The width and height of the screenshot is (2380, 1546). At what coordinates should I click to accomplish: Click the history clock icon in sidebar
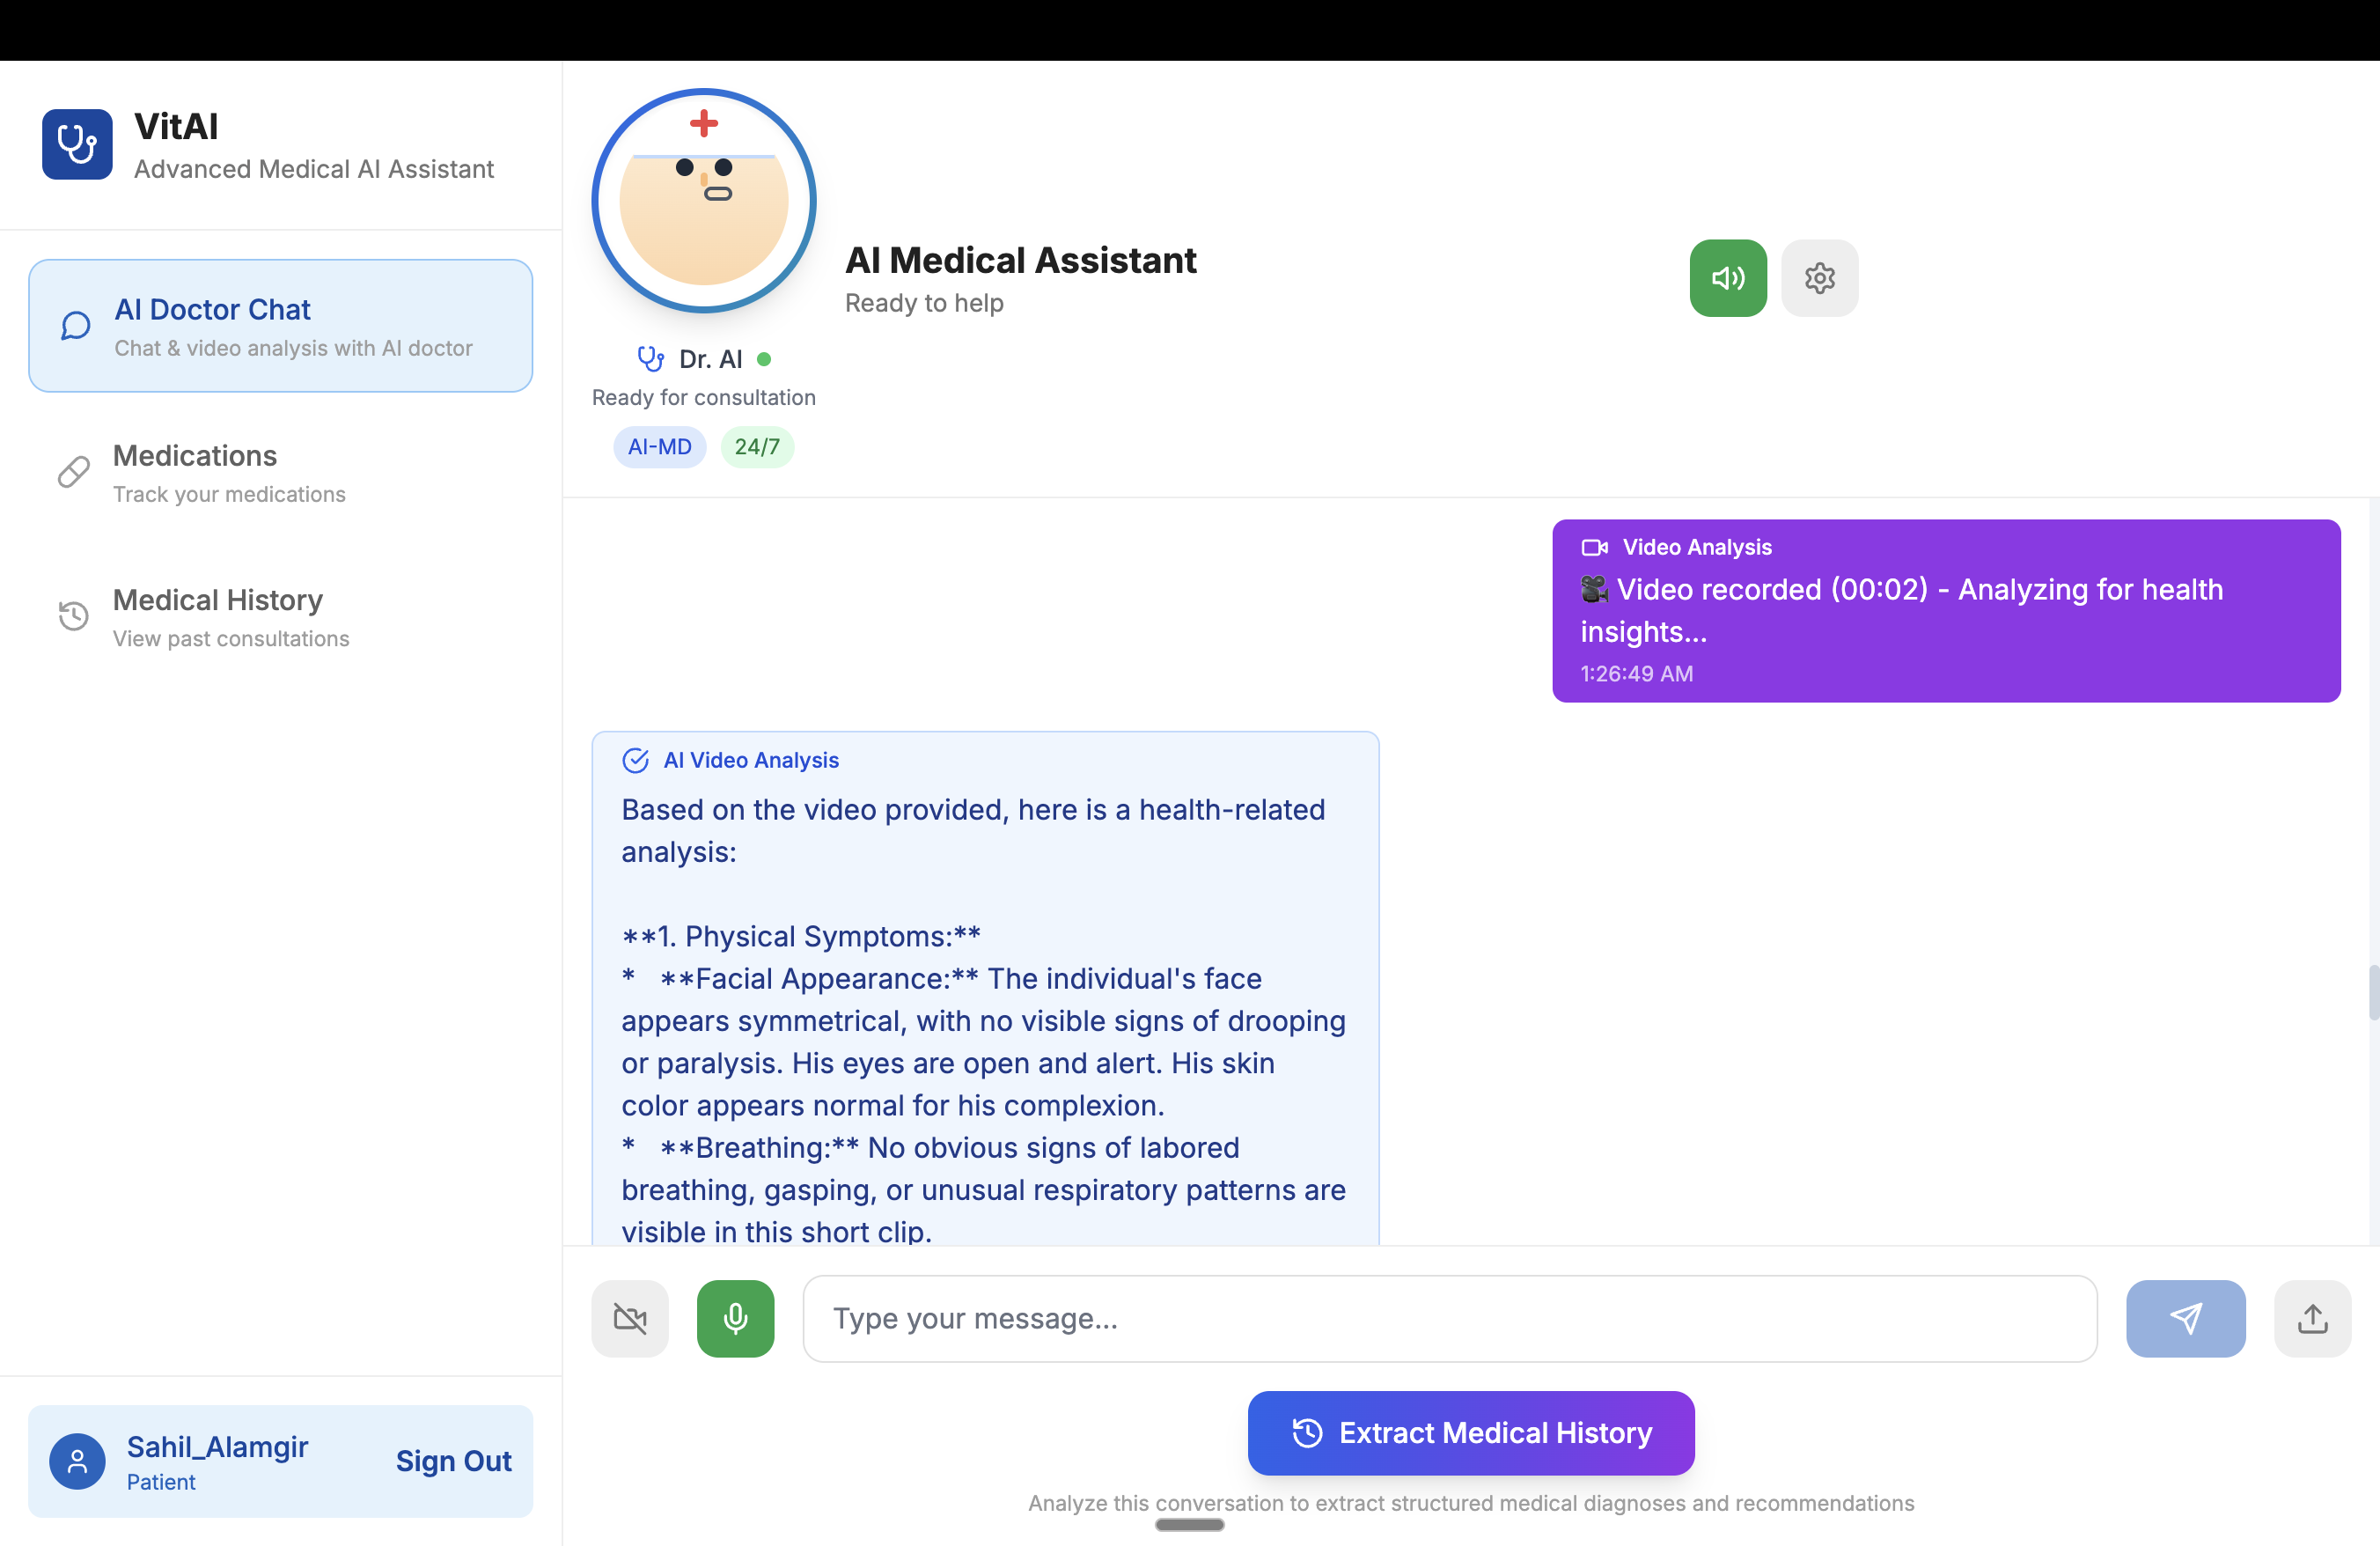74,616
